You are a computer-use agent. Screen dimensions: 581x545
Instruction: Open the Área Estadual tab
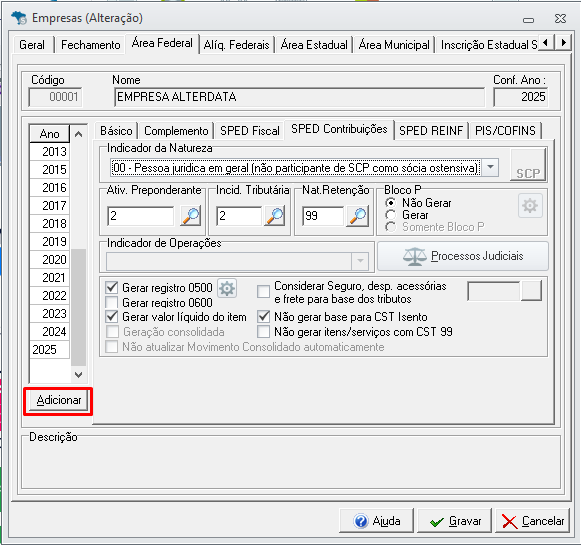tap(314, 45)
